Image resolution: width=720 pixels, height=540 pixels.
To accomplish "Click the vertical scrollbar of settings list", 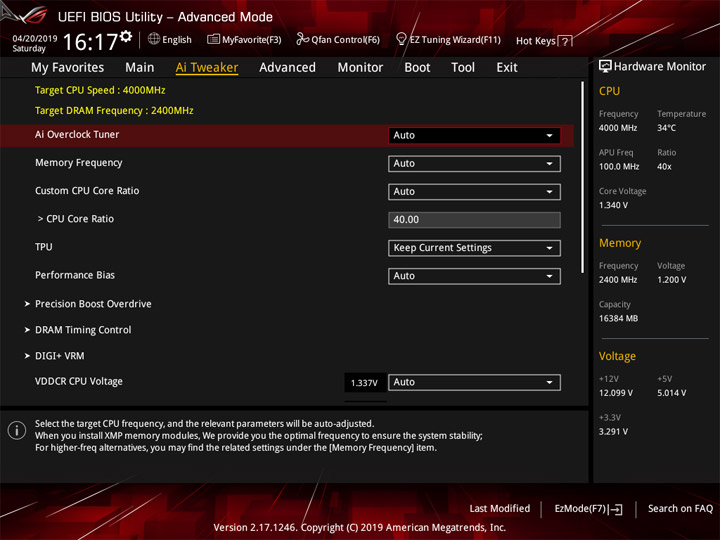I will [x=583, y=177].
